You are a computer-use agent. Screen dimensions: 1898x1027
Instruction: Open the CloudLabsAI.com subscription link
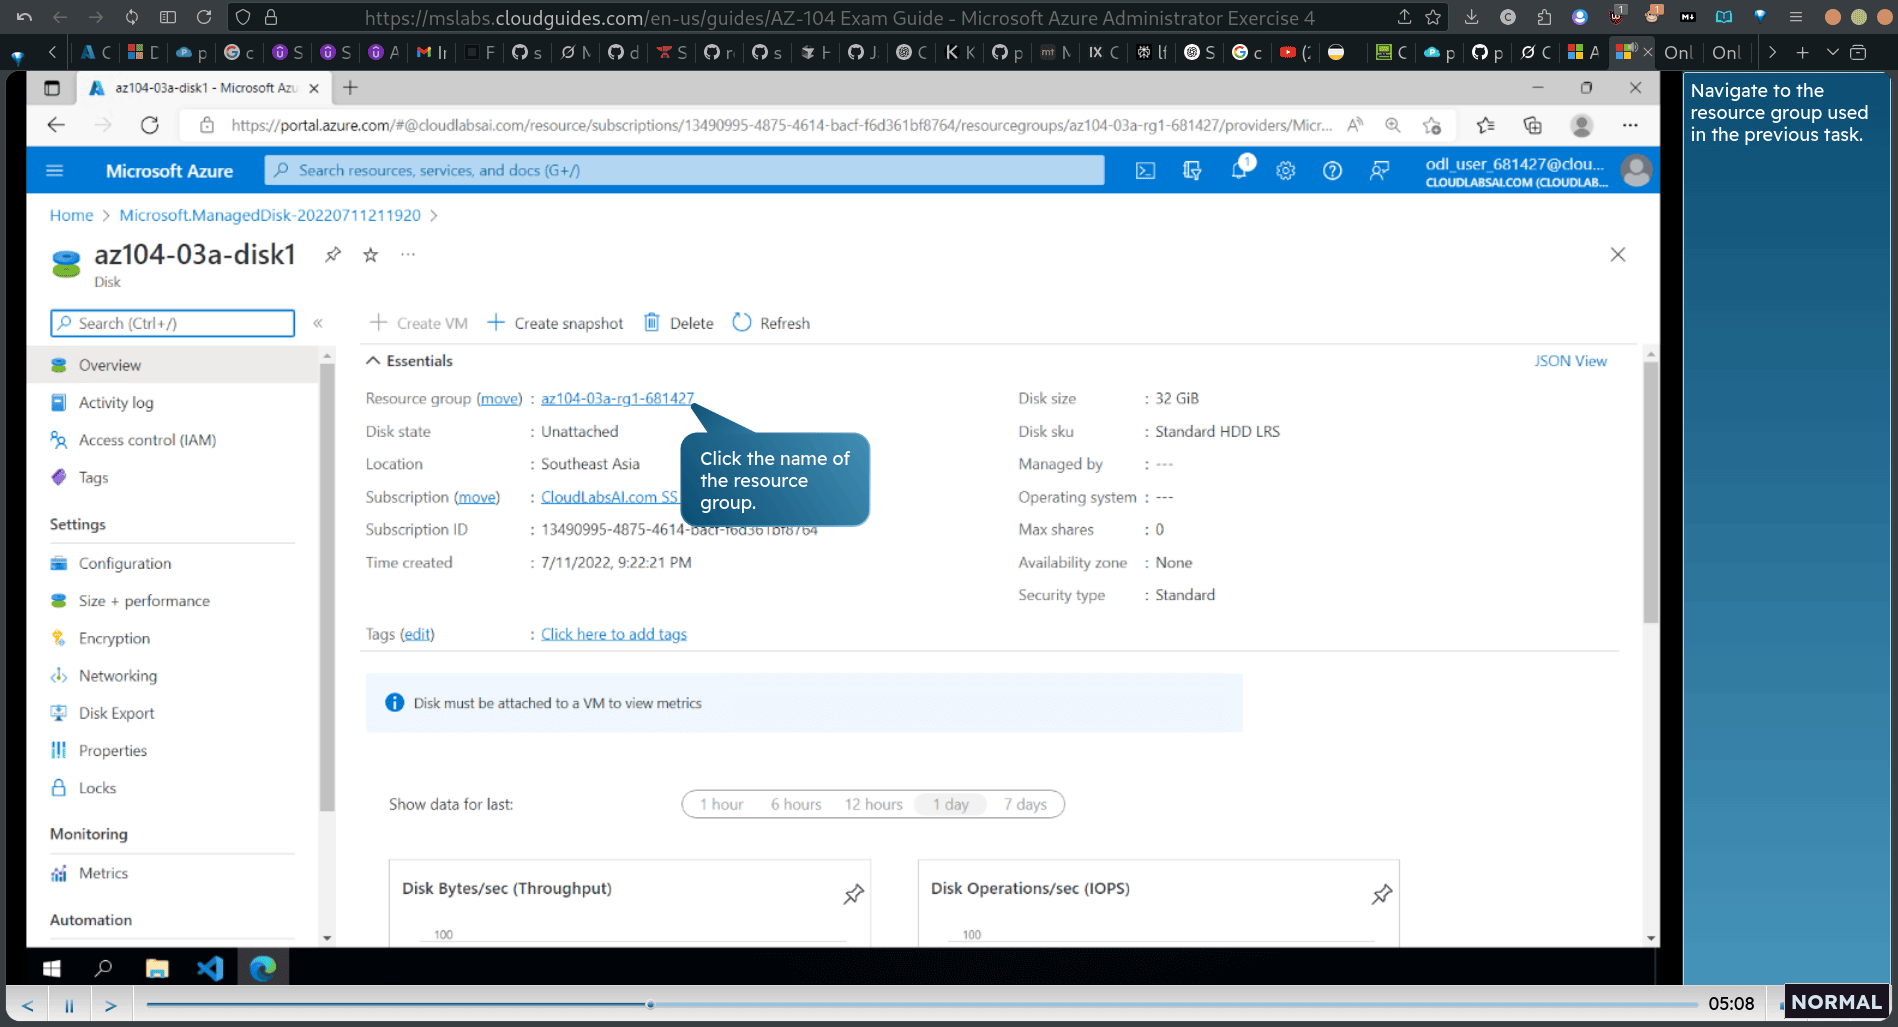pyautogui.click(x=610, y=497)
